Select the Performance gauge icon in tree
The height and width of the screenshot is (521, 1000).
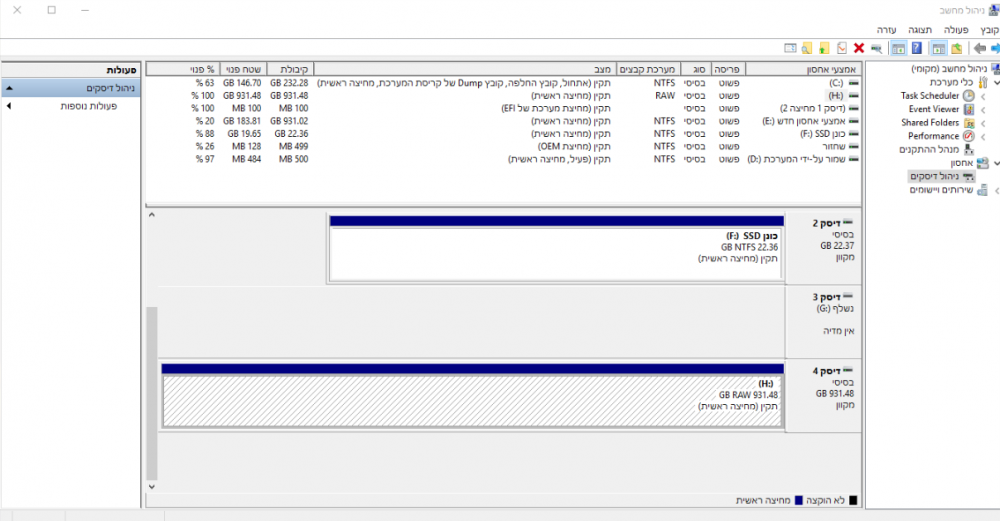(969, 136)
